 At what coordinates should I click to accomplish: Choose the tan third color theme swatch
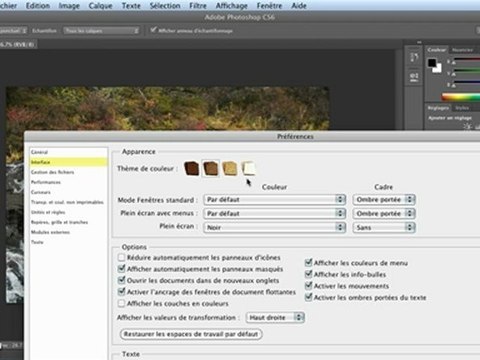point(230,168)
